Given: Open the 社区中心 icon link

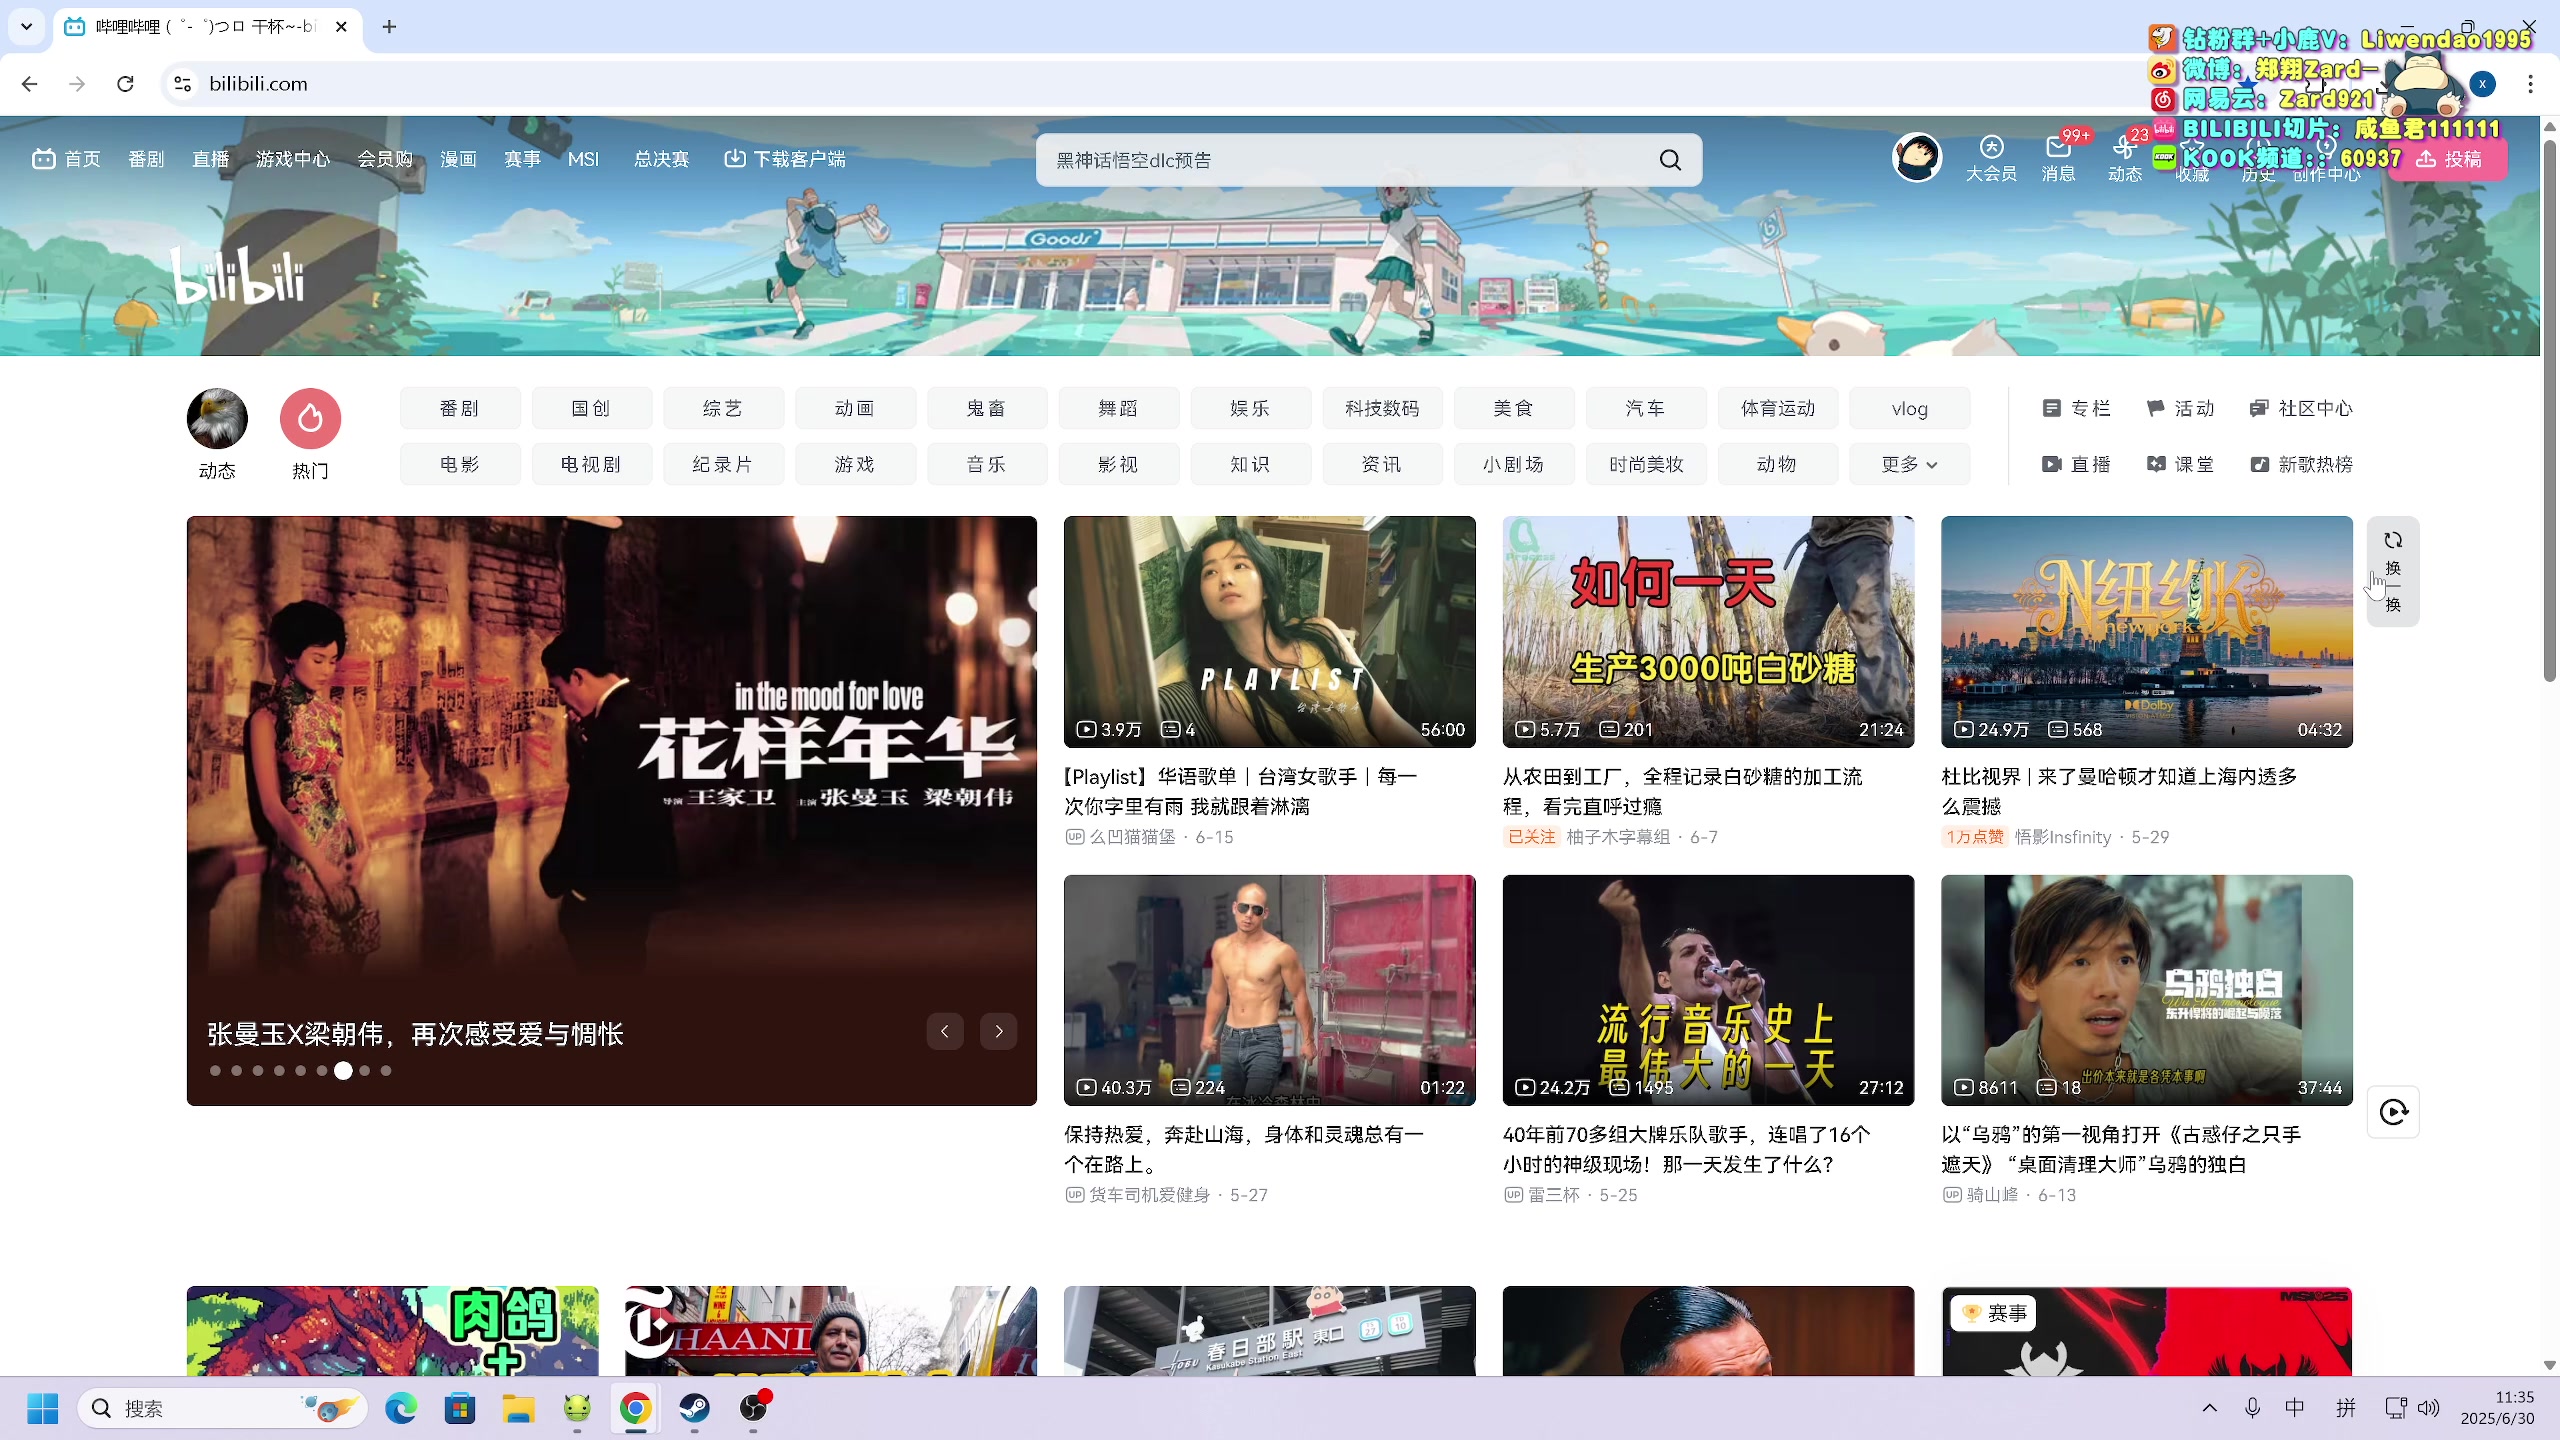Looking at the screenshot, I should tap(2301, 408).
